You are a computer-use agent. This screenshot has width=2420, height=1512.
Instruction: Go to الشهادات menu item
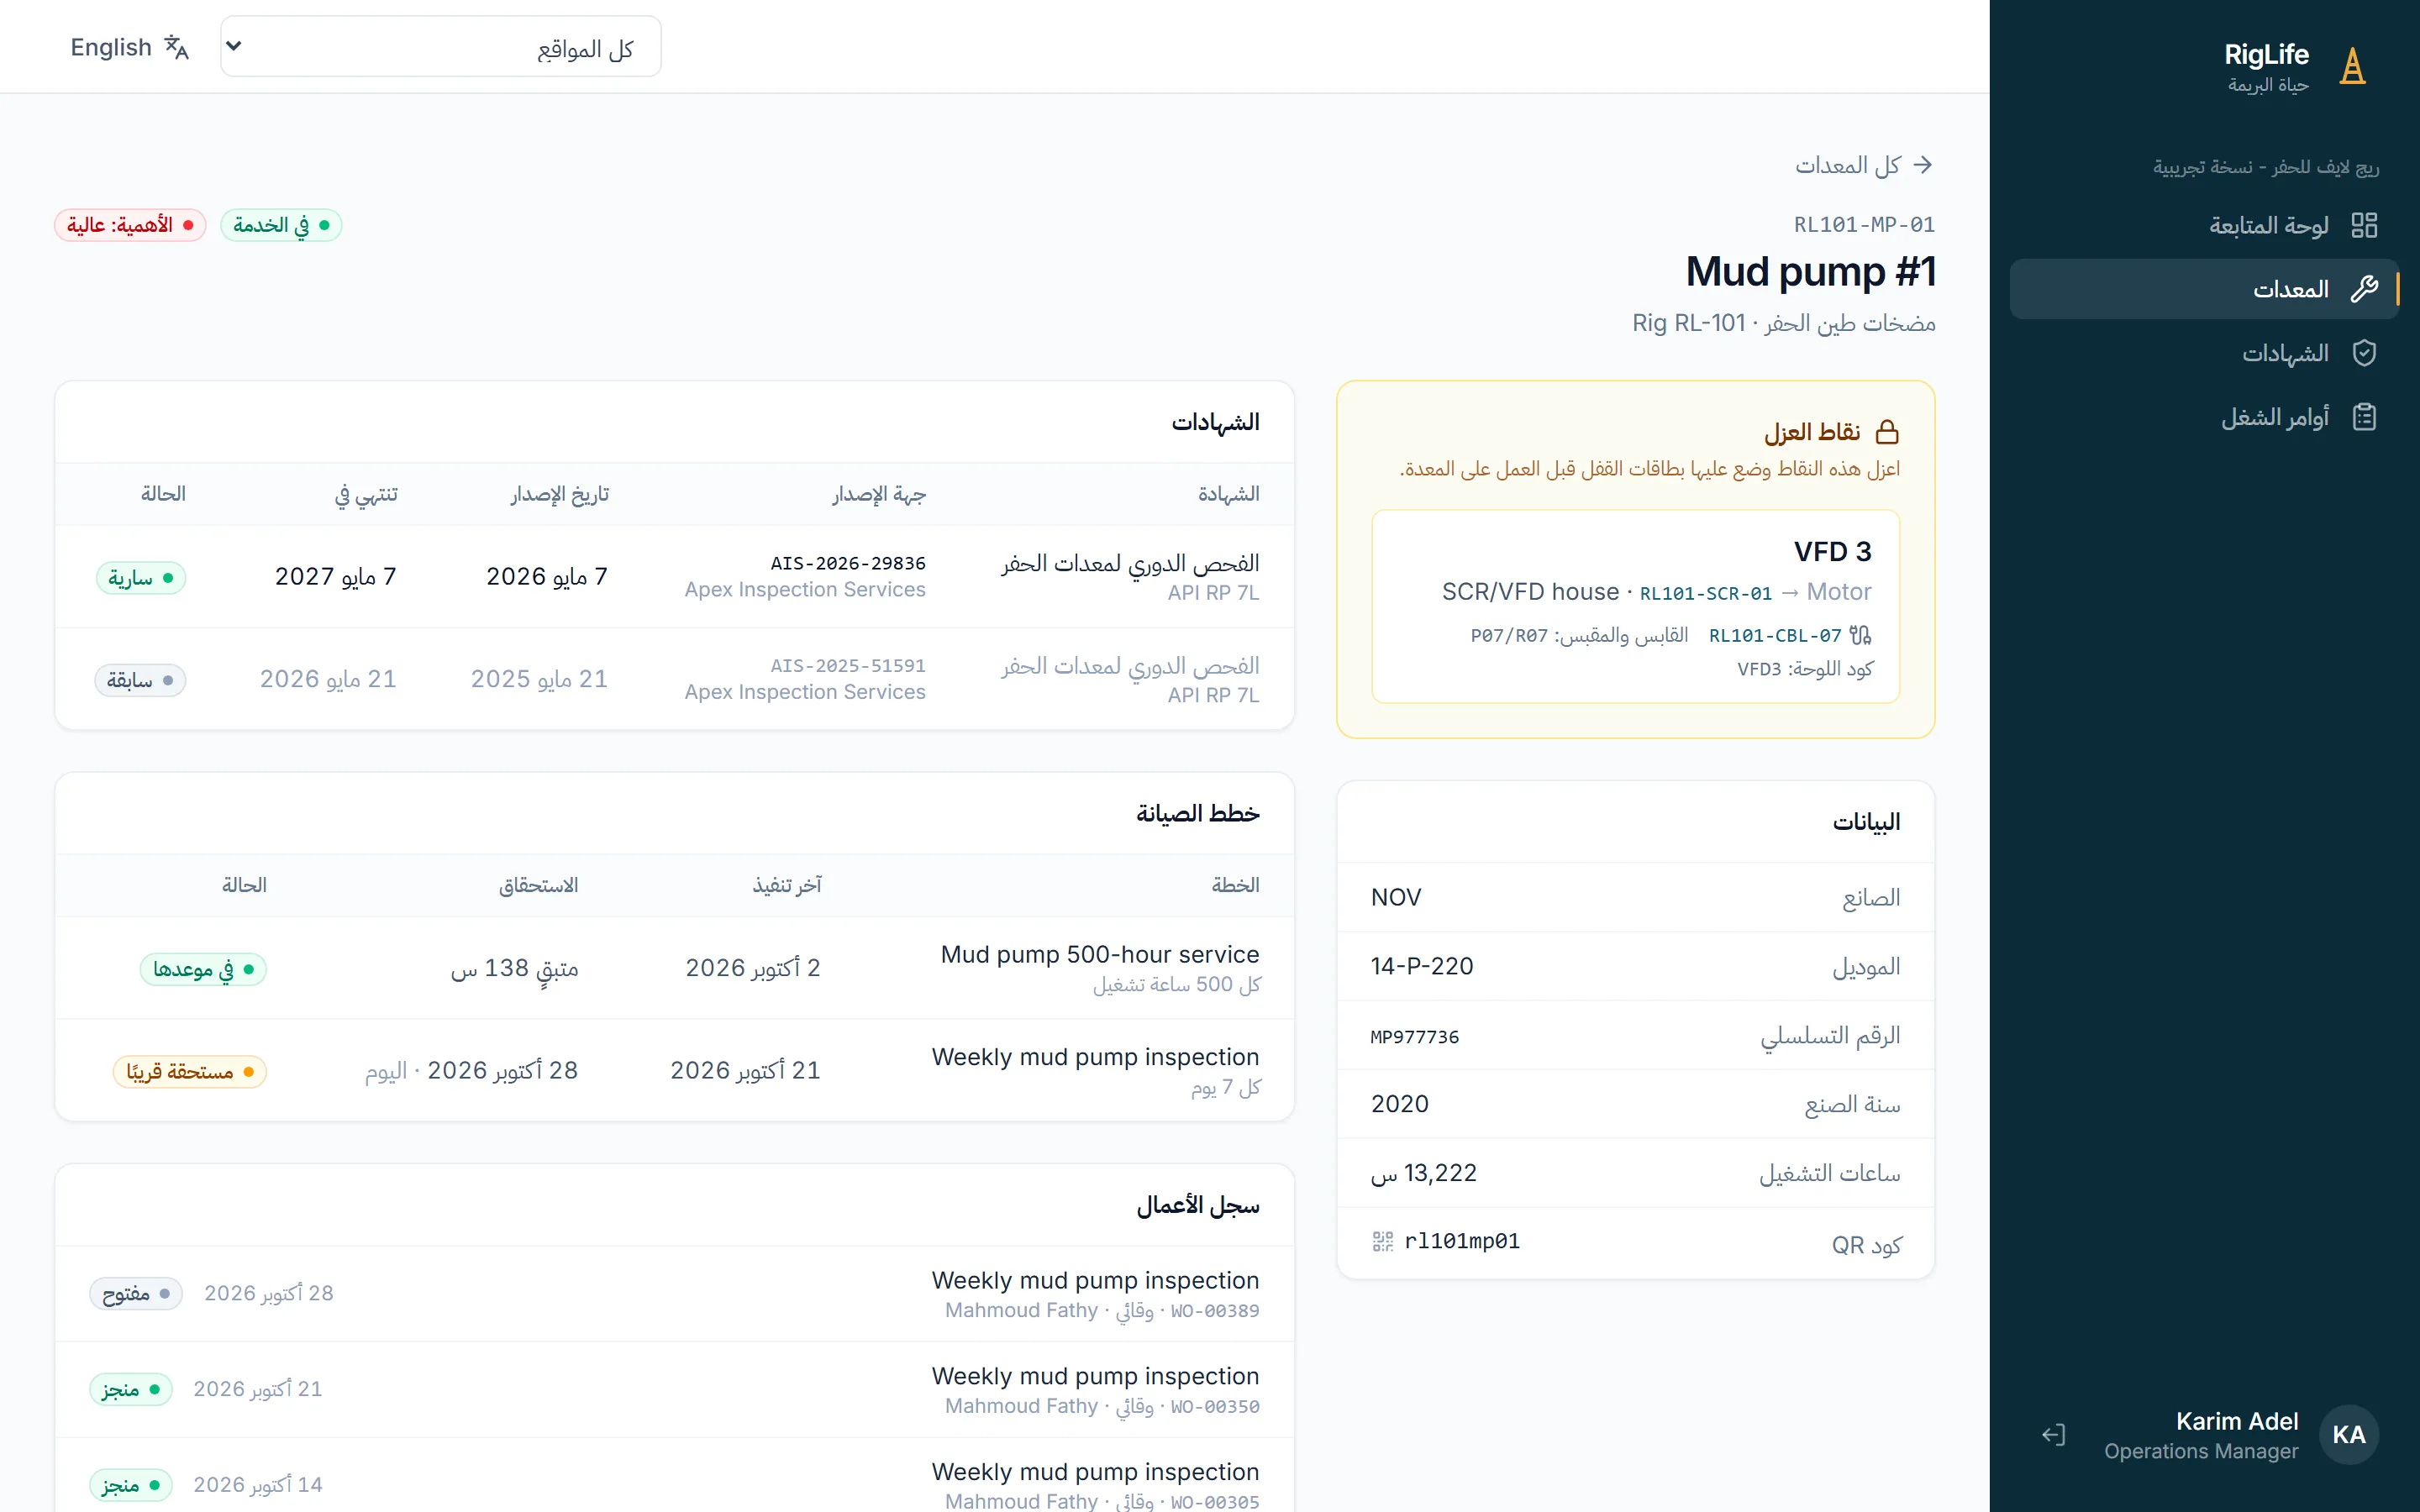(x=2204, y=353)
